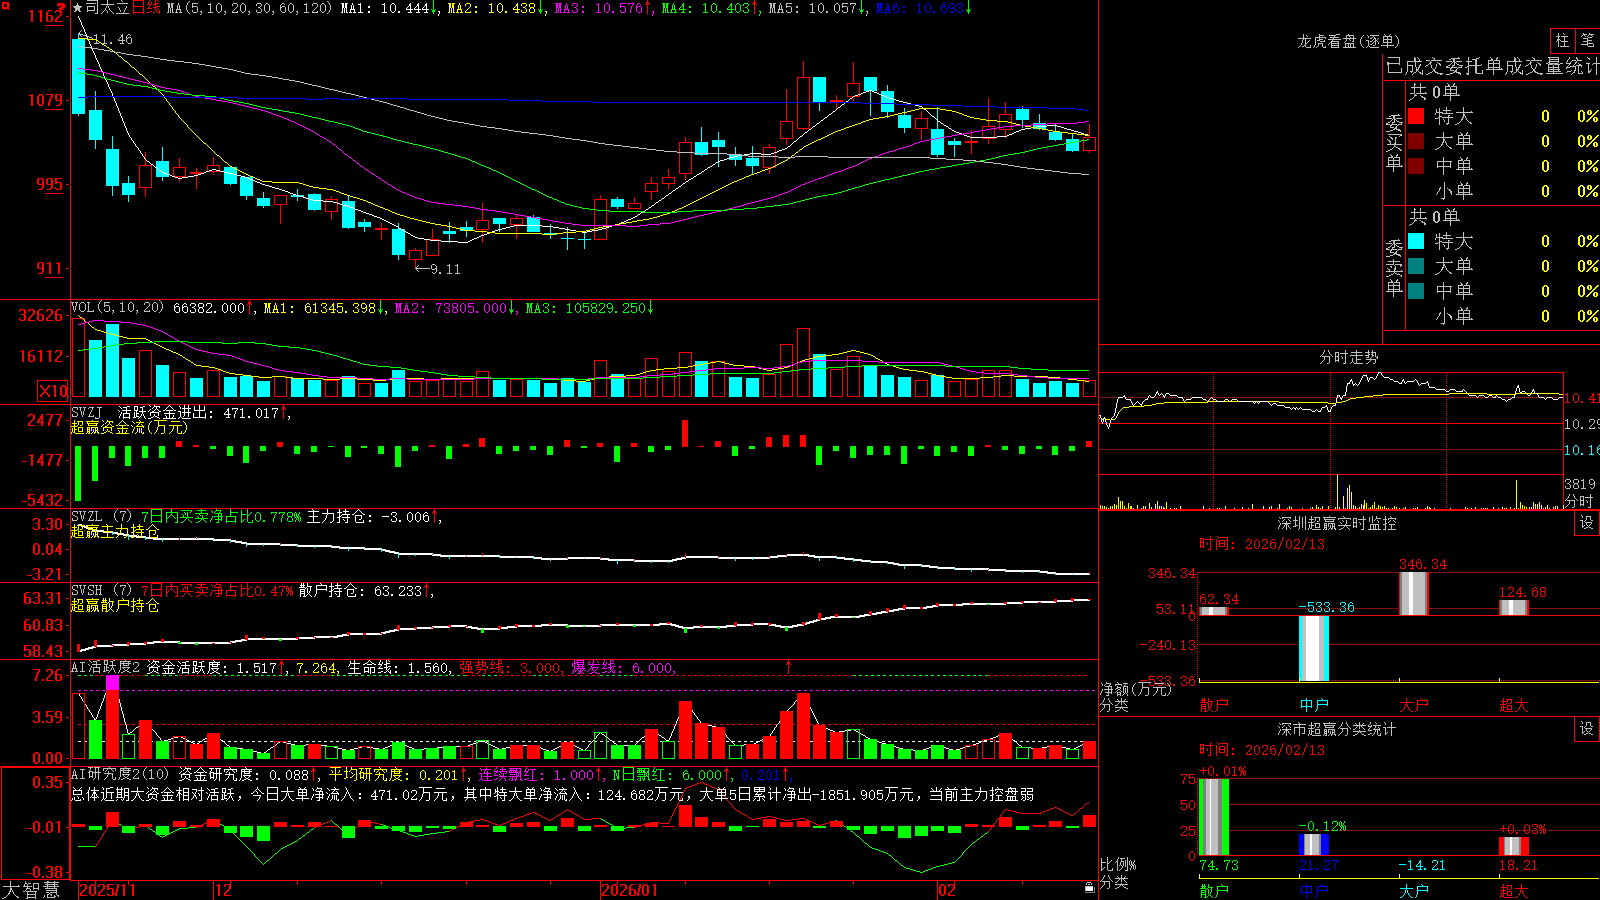Click the 散户持仓: 63.233 value
The height and width of the screenshot is (900, 1600).
coord(360,591)
